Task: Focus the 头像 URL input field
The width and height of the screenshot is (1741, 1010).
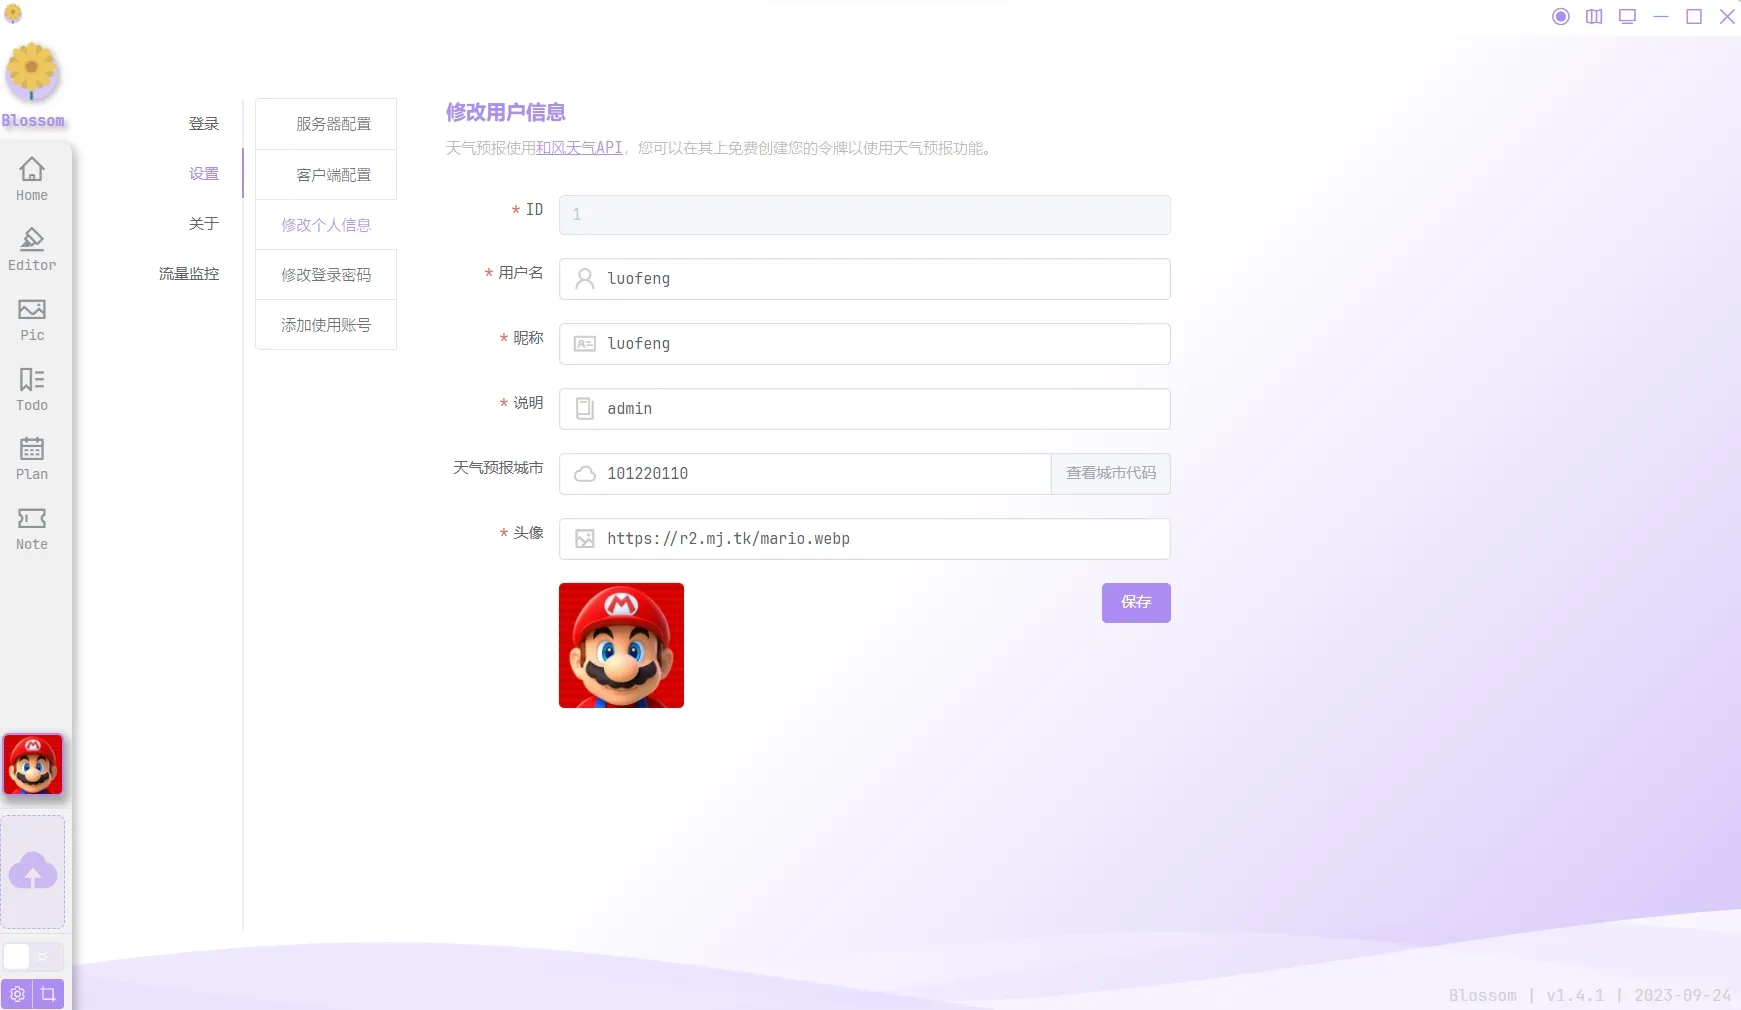Action: coord(865,539)
